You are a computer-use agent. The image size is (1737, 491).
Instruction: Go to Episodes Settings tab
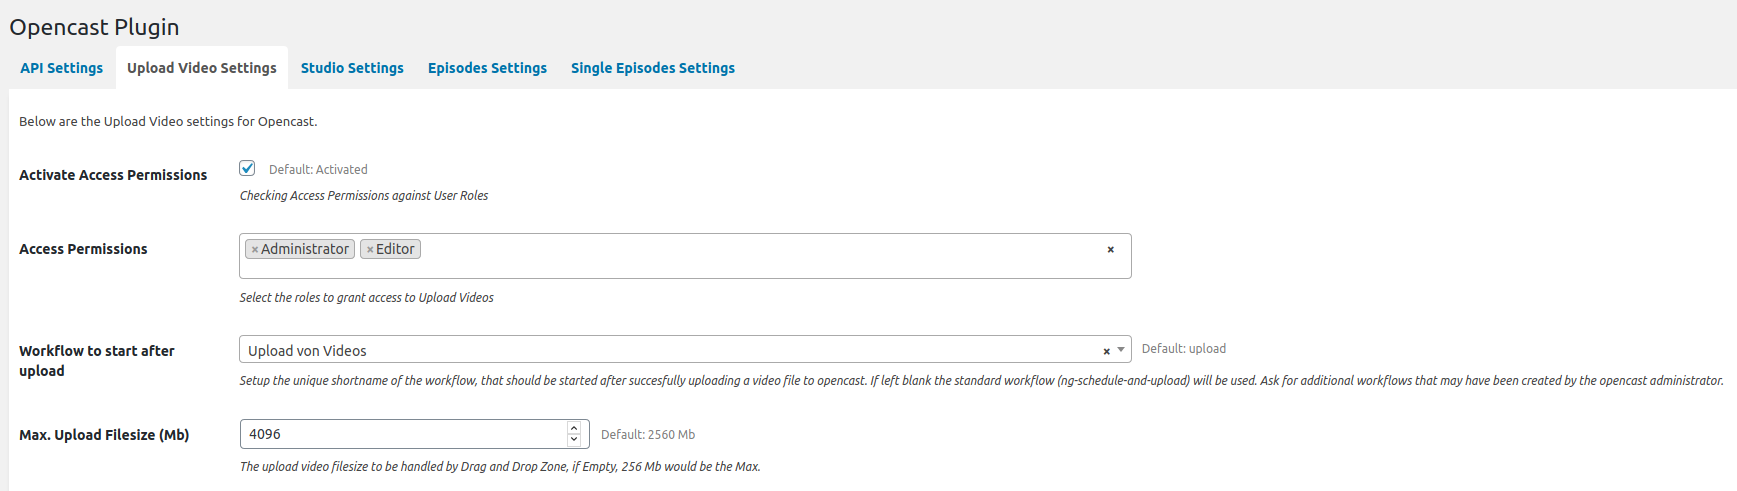pos(487,68)
